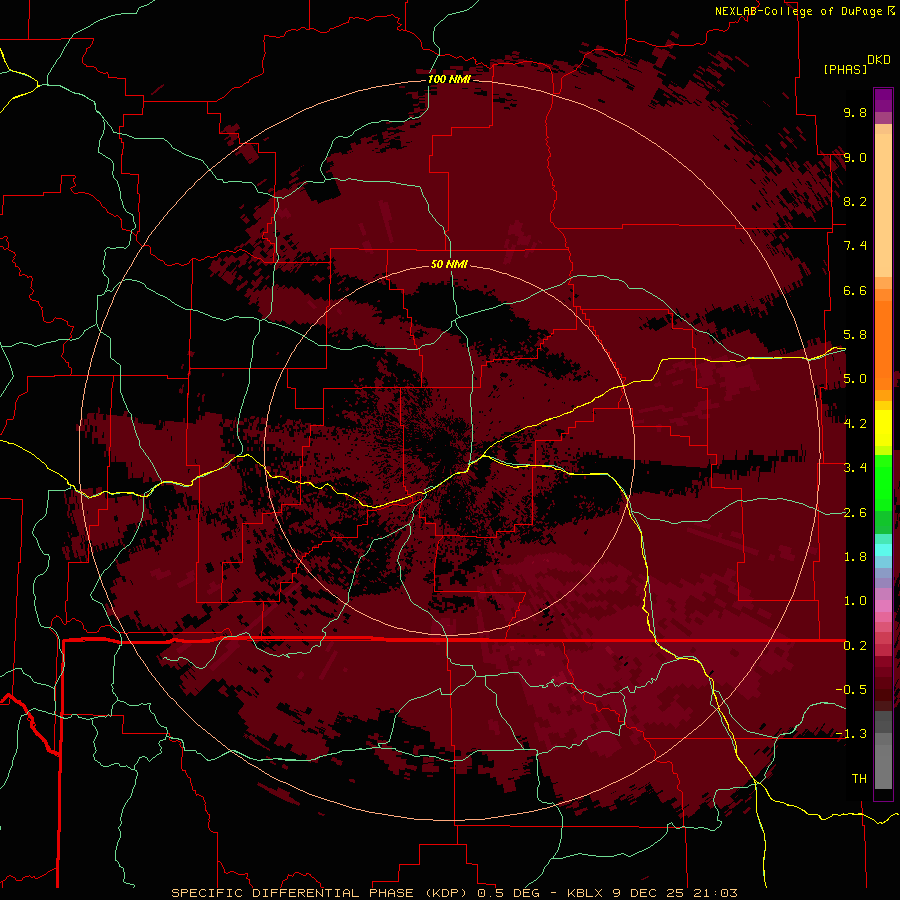Image resolution: width=900 pixels, height=900 pixels.
Task: Click the -1.3 value on color scale
Action: pyautogui.click(x=851, y=734)
